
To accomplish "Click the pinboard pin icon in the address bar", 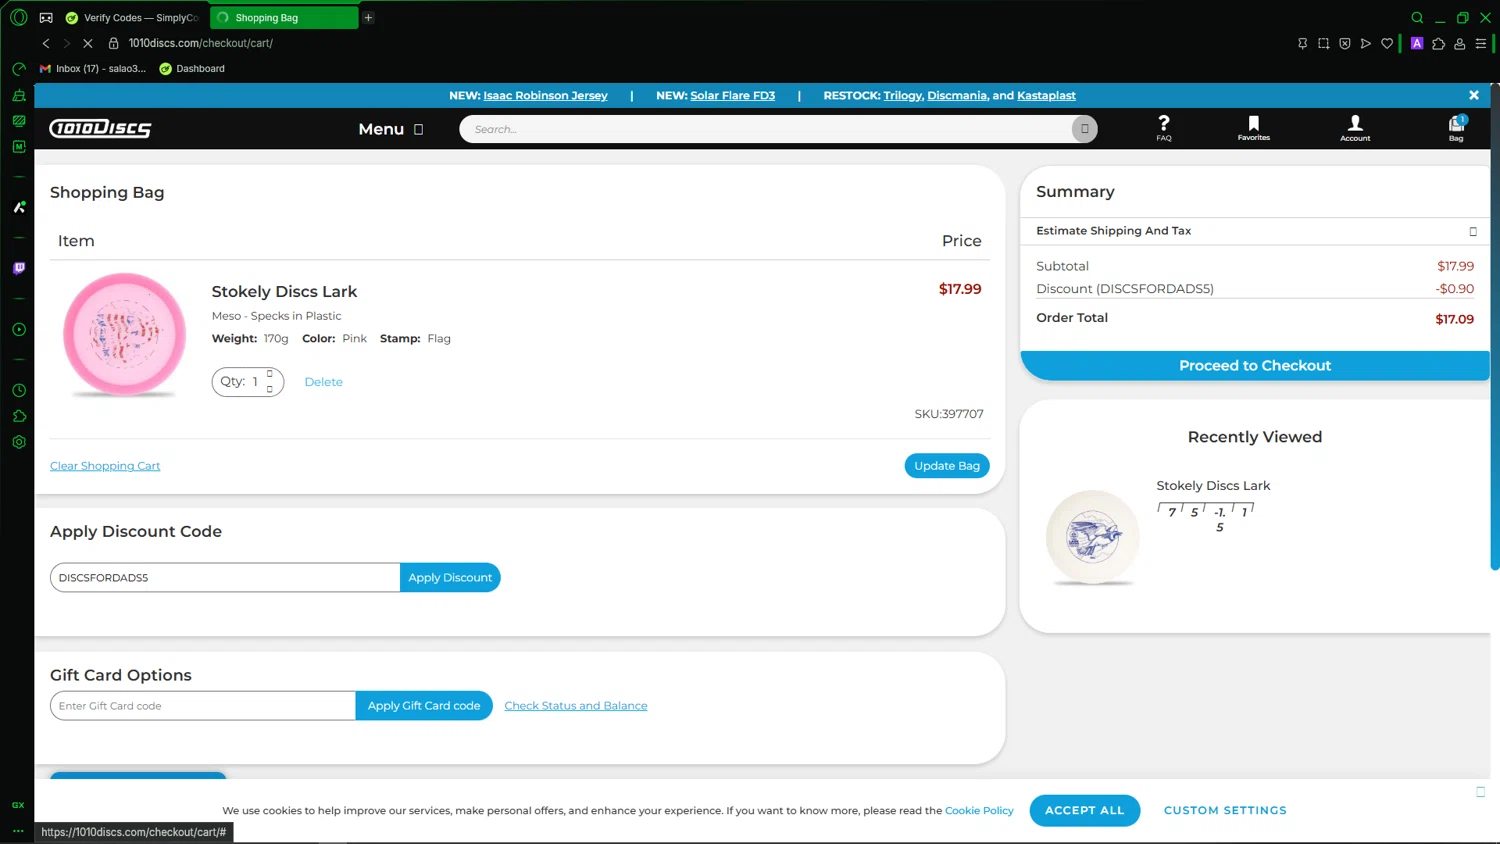I will [1302, 43].
